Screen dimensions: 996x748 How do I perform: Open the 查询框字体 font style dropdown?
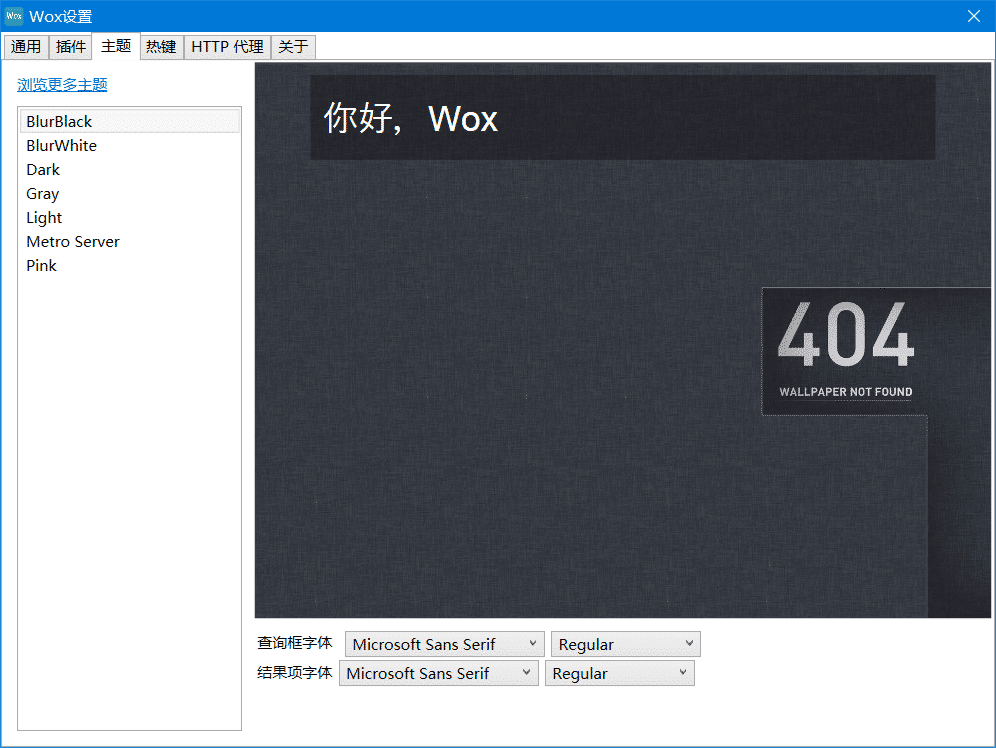(626, 644)
